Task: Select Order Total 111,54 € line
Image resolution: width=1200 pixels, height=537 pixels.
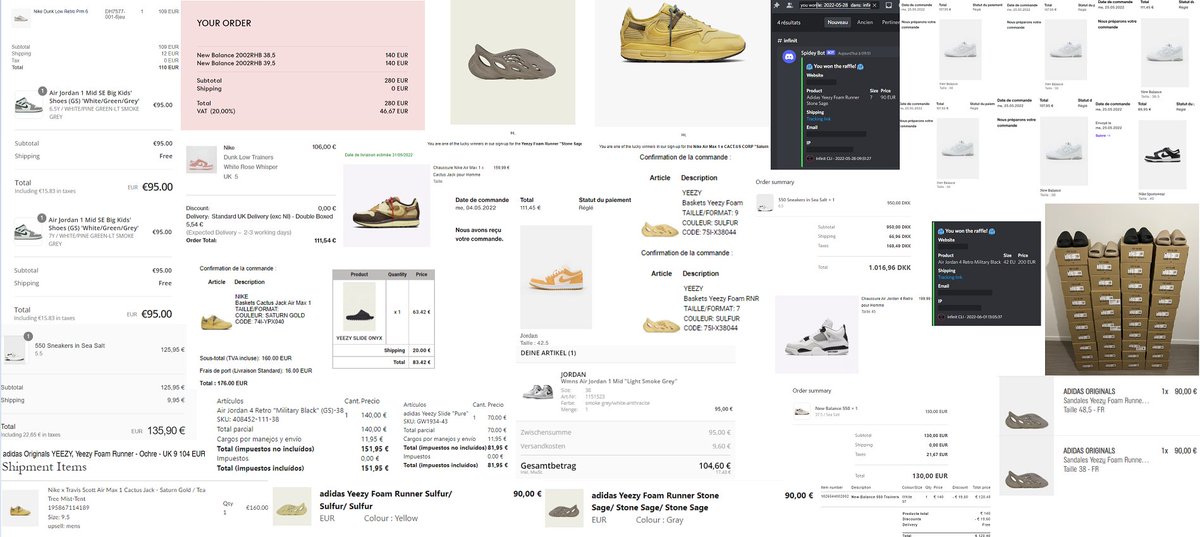Action: (x=261, y=240)
